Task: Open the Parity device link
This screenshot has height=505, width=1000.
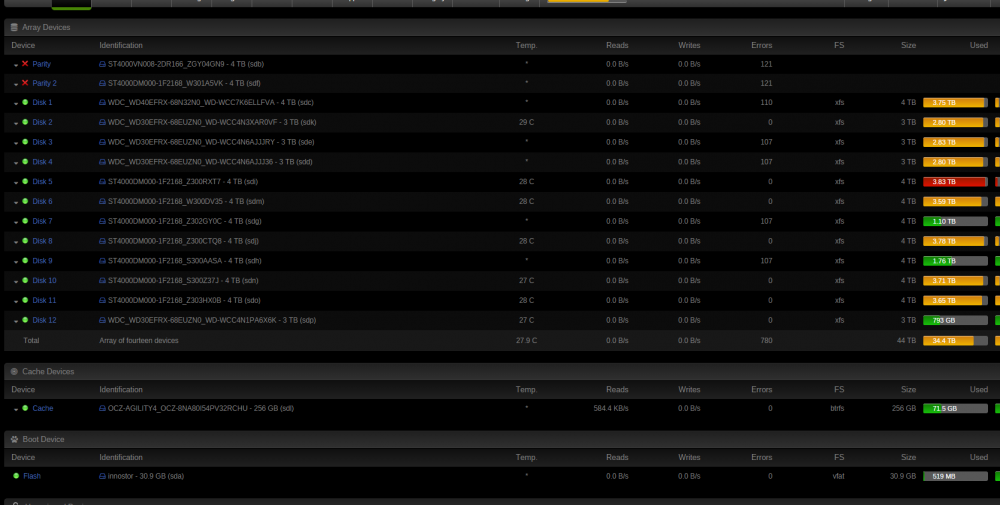Action: pyautogui.click(x=41, y=64)
